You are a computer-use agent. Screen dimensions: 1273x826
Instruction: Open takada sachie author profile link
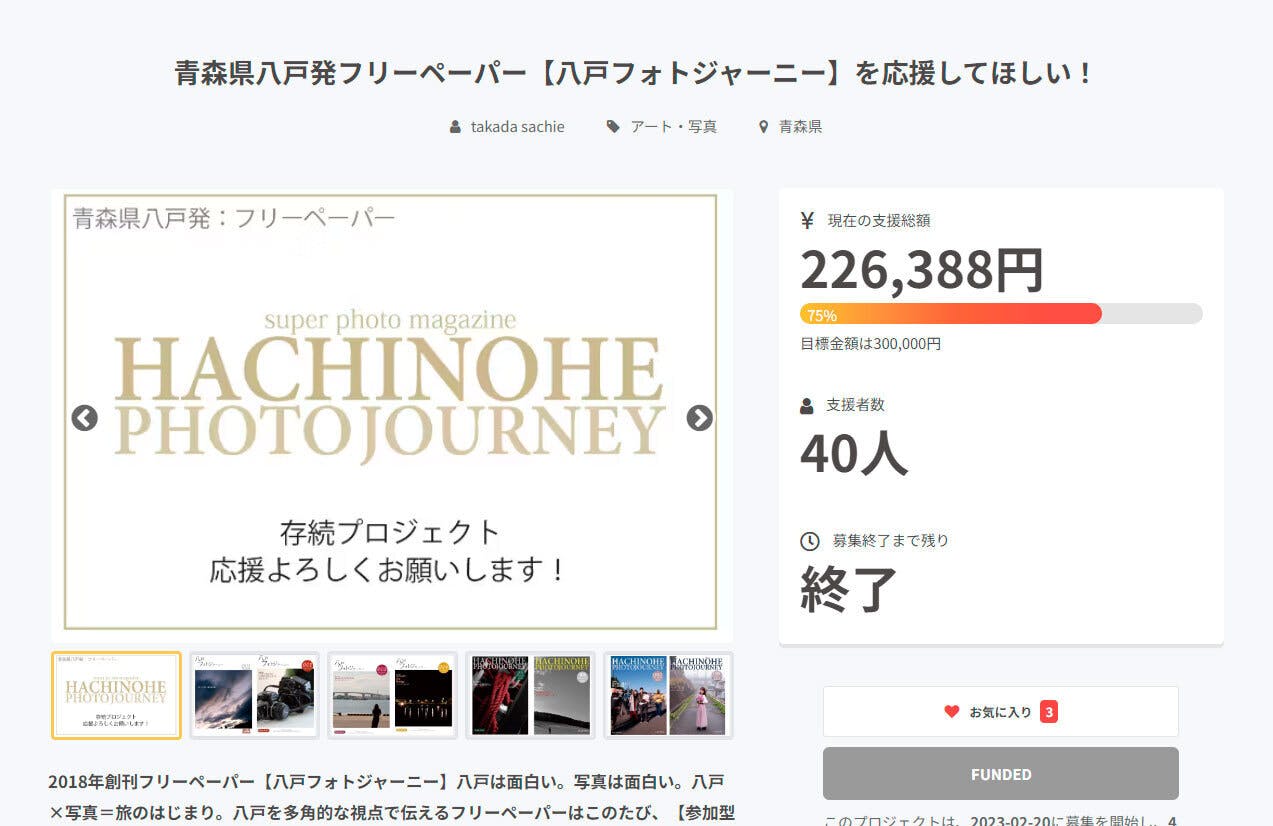(x=517, y=127)
